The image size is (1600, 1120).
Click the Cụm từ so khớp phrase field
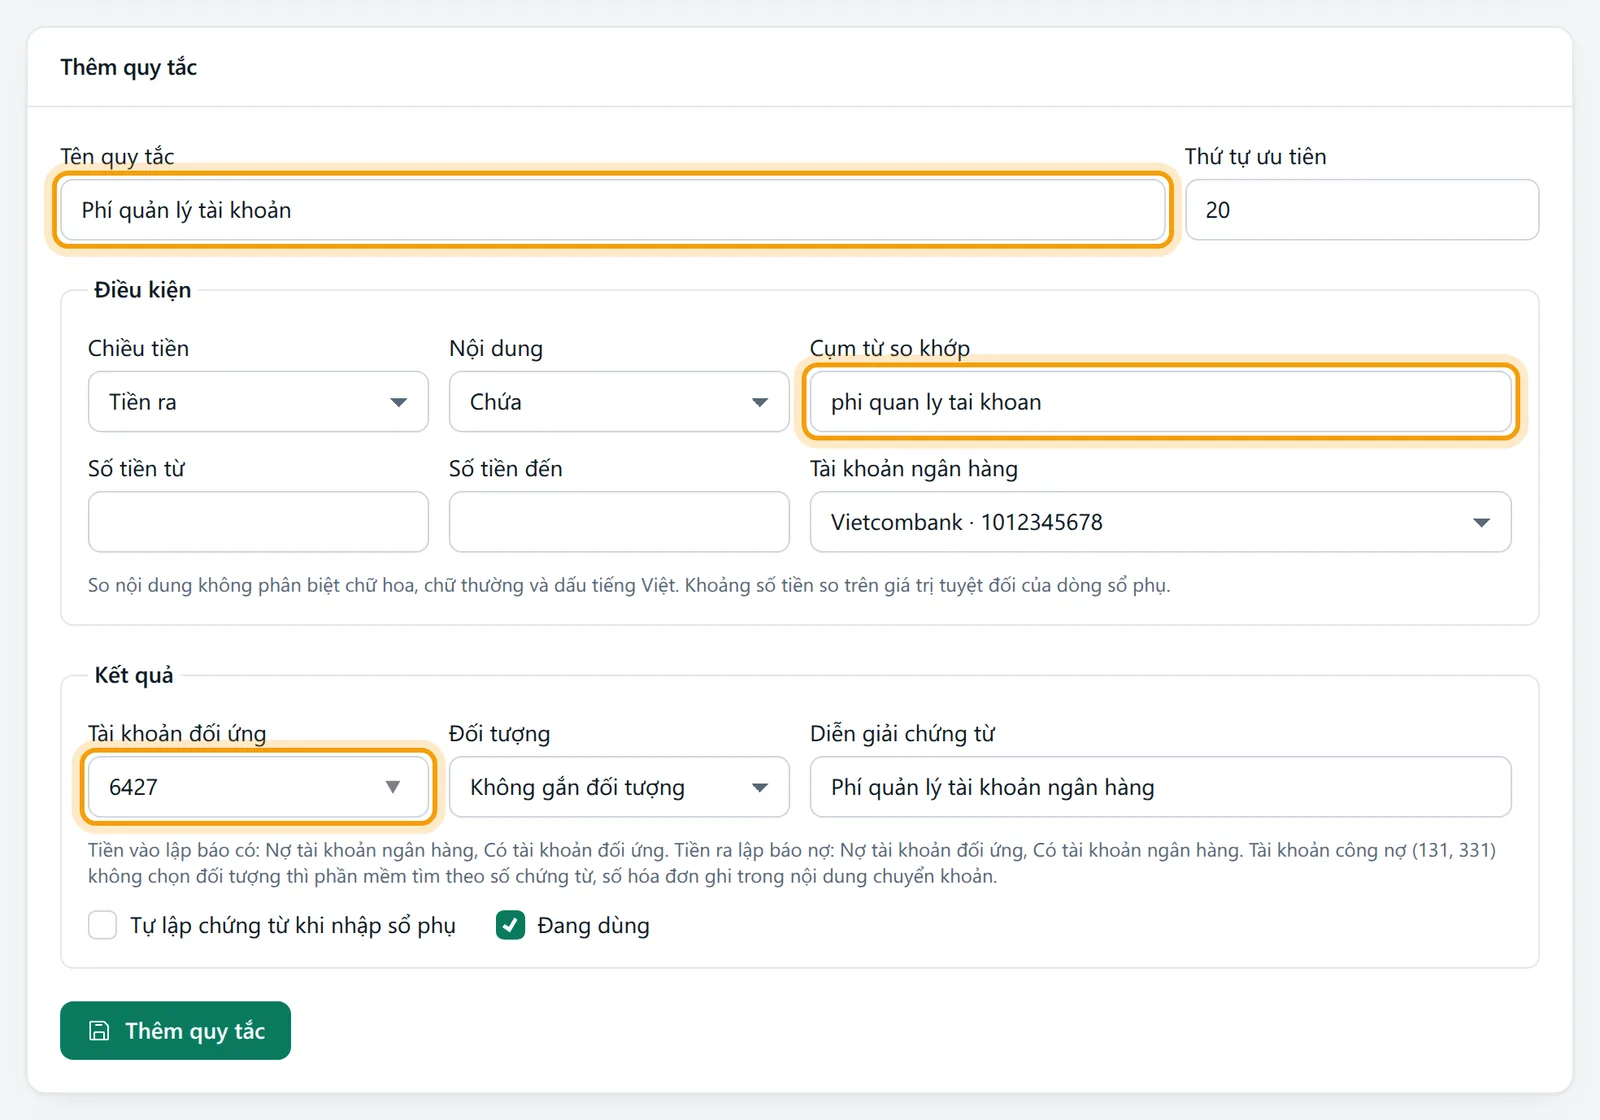point(1160,402)
